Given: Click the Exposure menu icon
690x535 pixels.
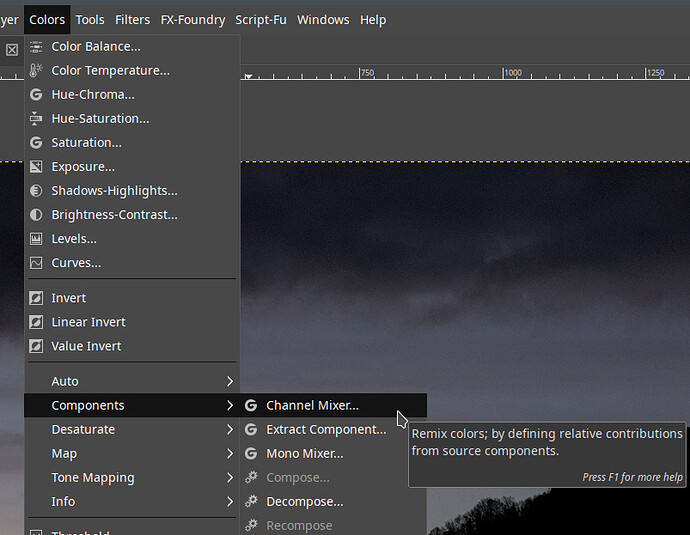Looking at the screenshot, I should pos(36,167).
